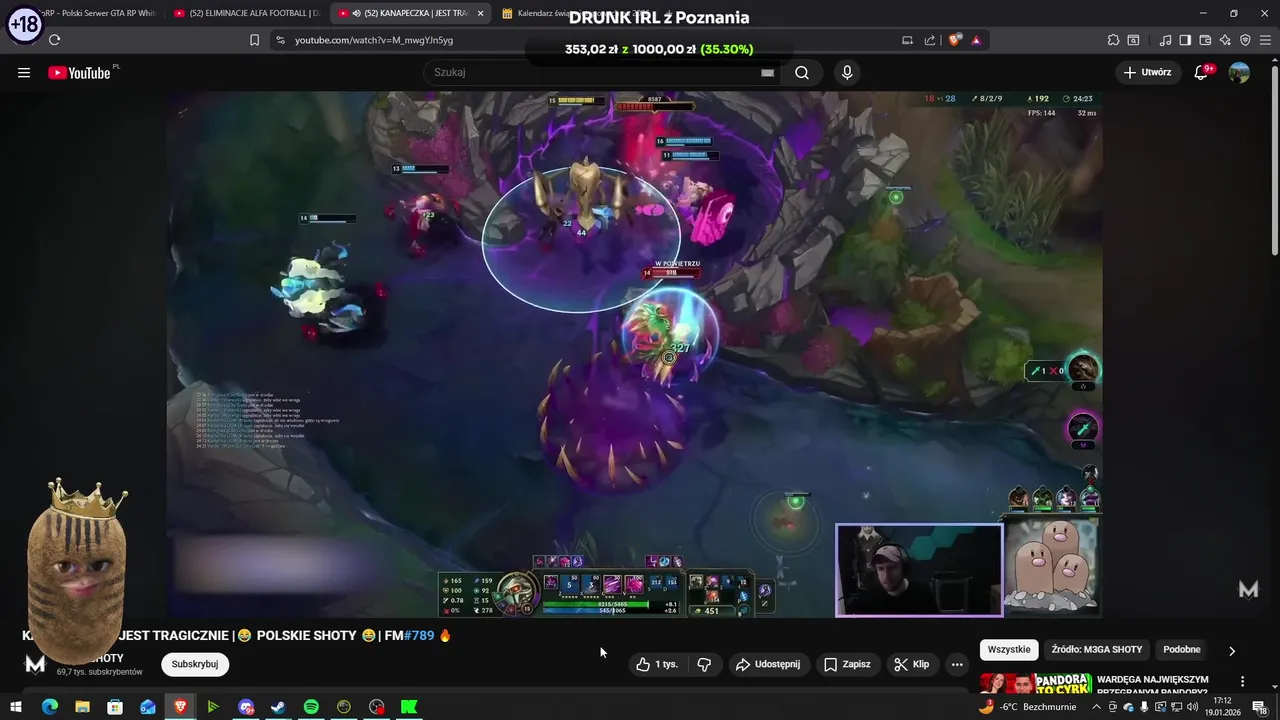Open WARDĘGA recommended video thumbnail
This screenshot has width=1280, height=720.
coord(1034,682)
